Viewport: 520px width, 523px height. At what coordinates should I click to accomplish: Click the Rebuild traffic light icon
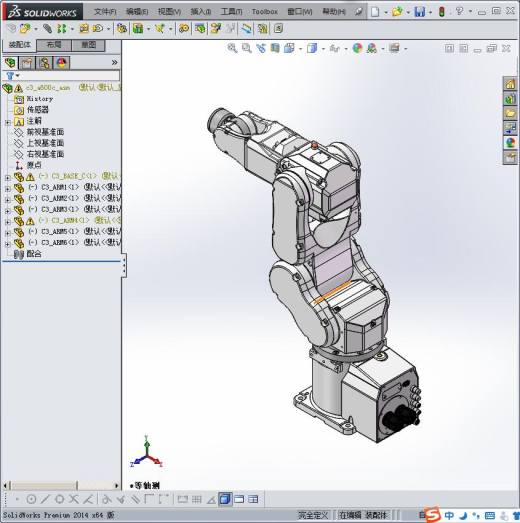point(442,12)
